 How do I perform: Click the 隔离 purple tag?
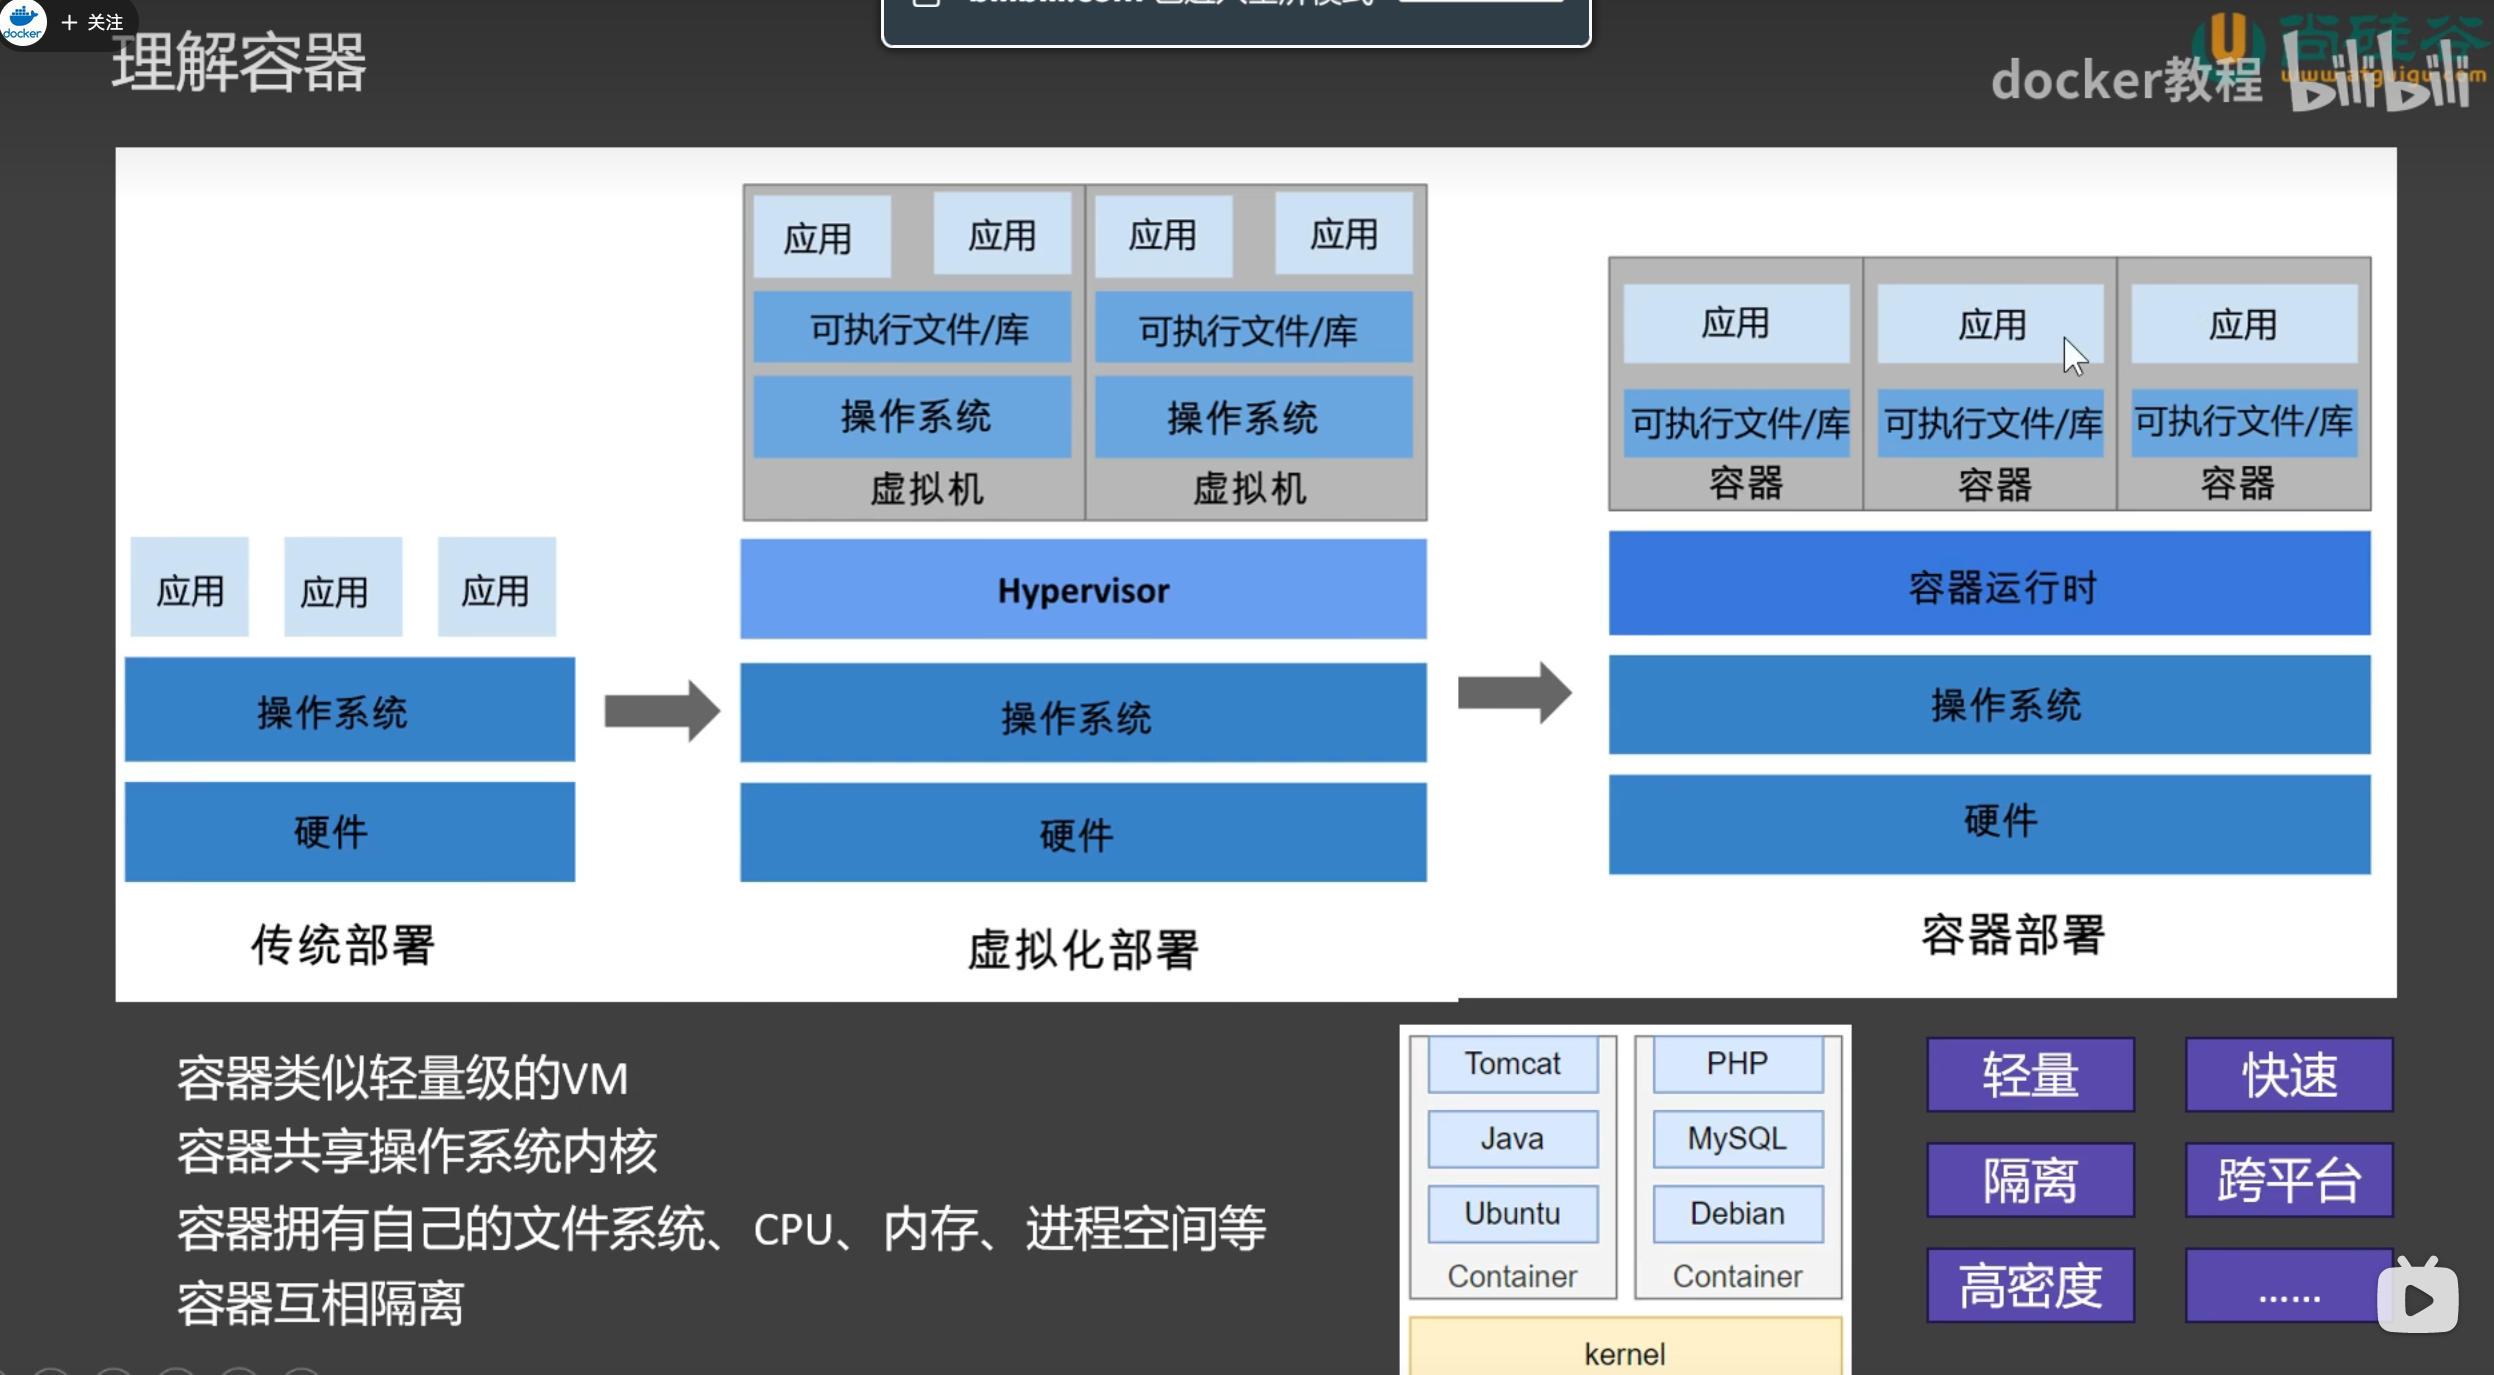[2030, 1180]
